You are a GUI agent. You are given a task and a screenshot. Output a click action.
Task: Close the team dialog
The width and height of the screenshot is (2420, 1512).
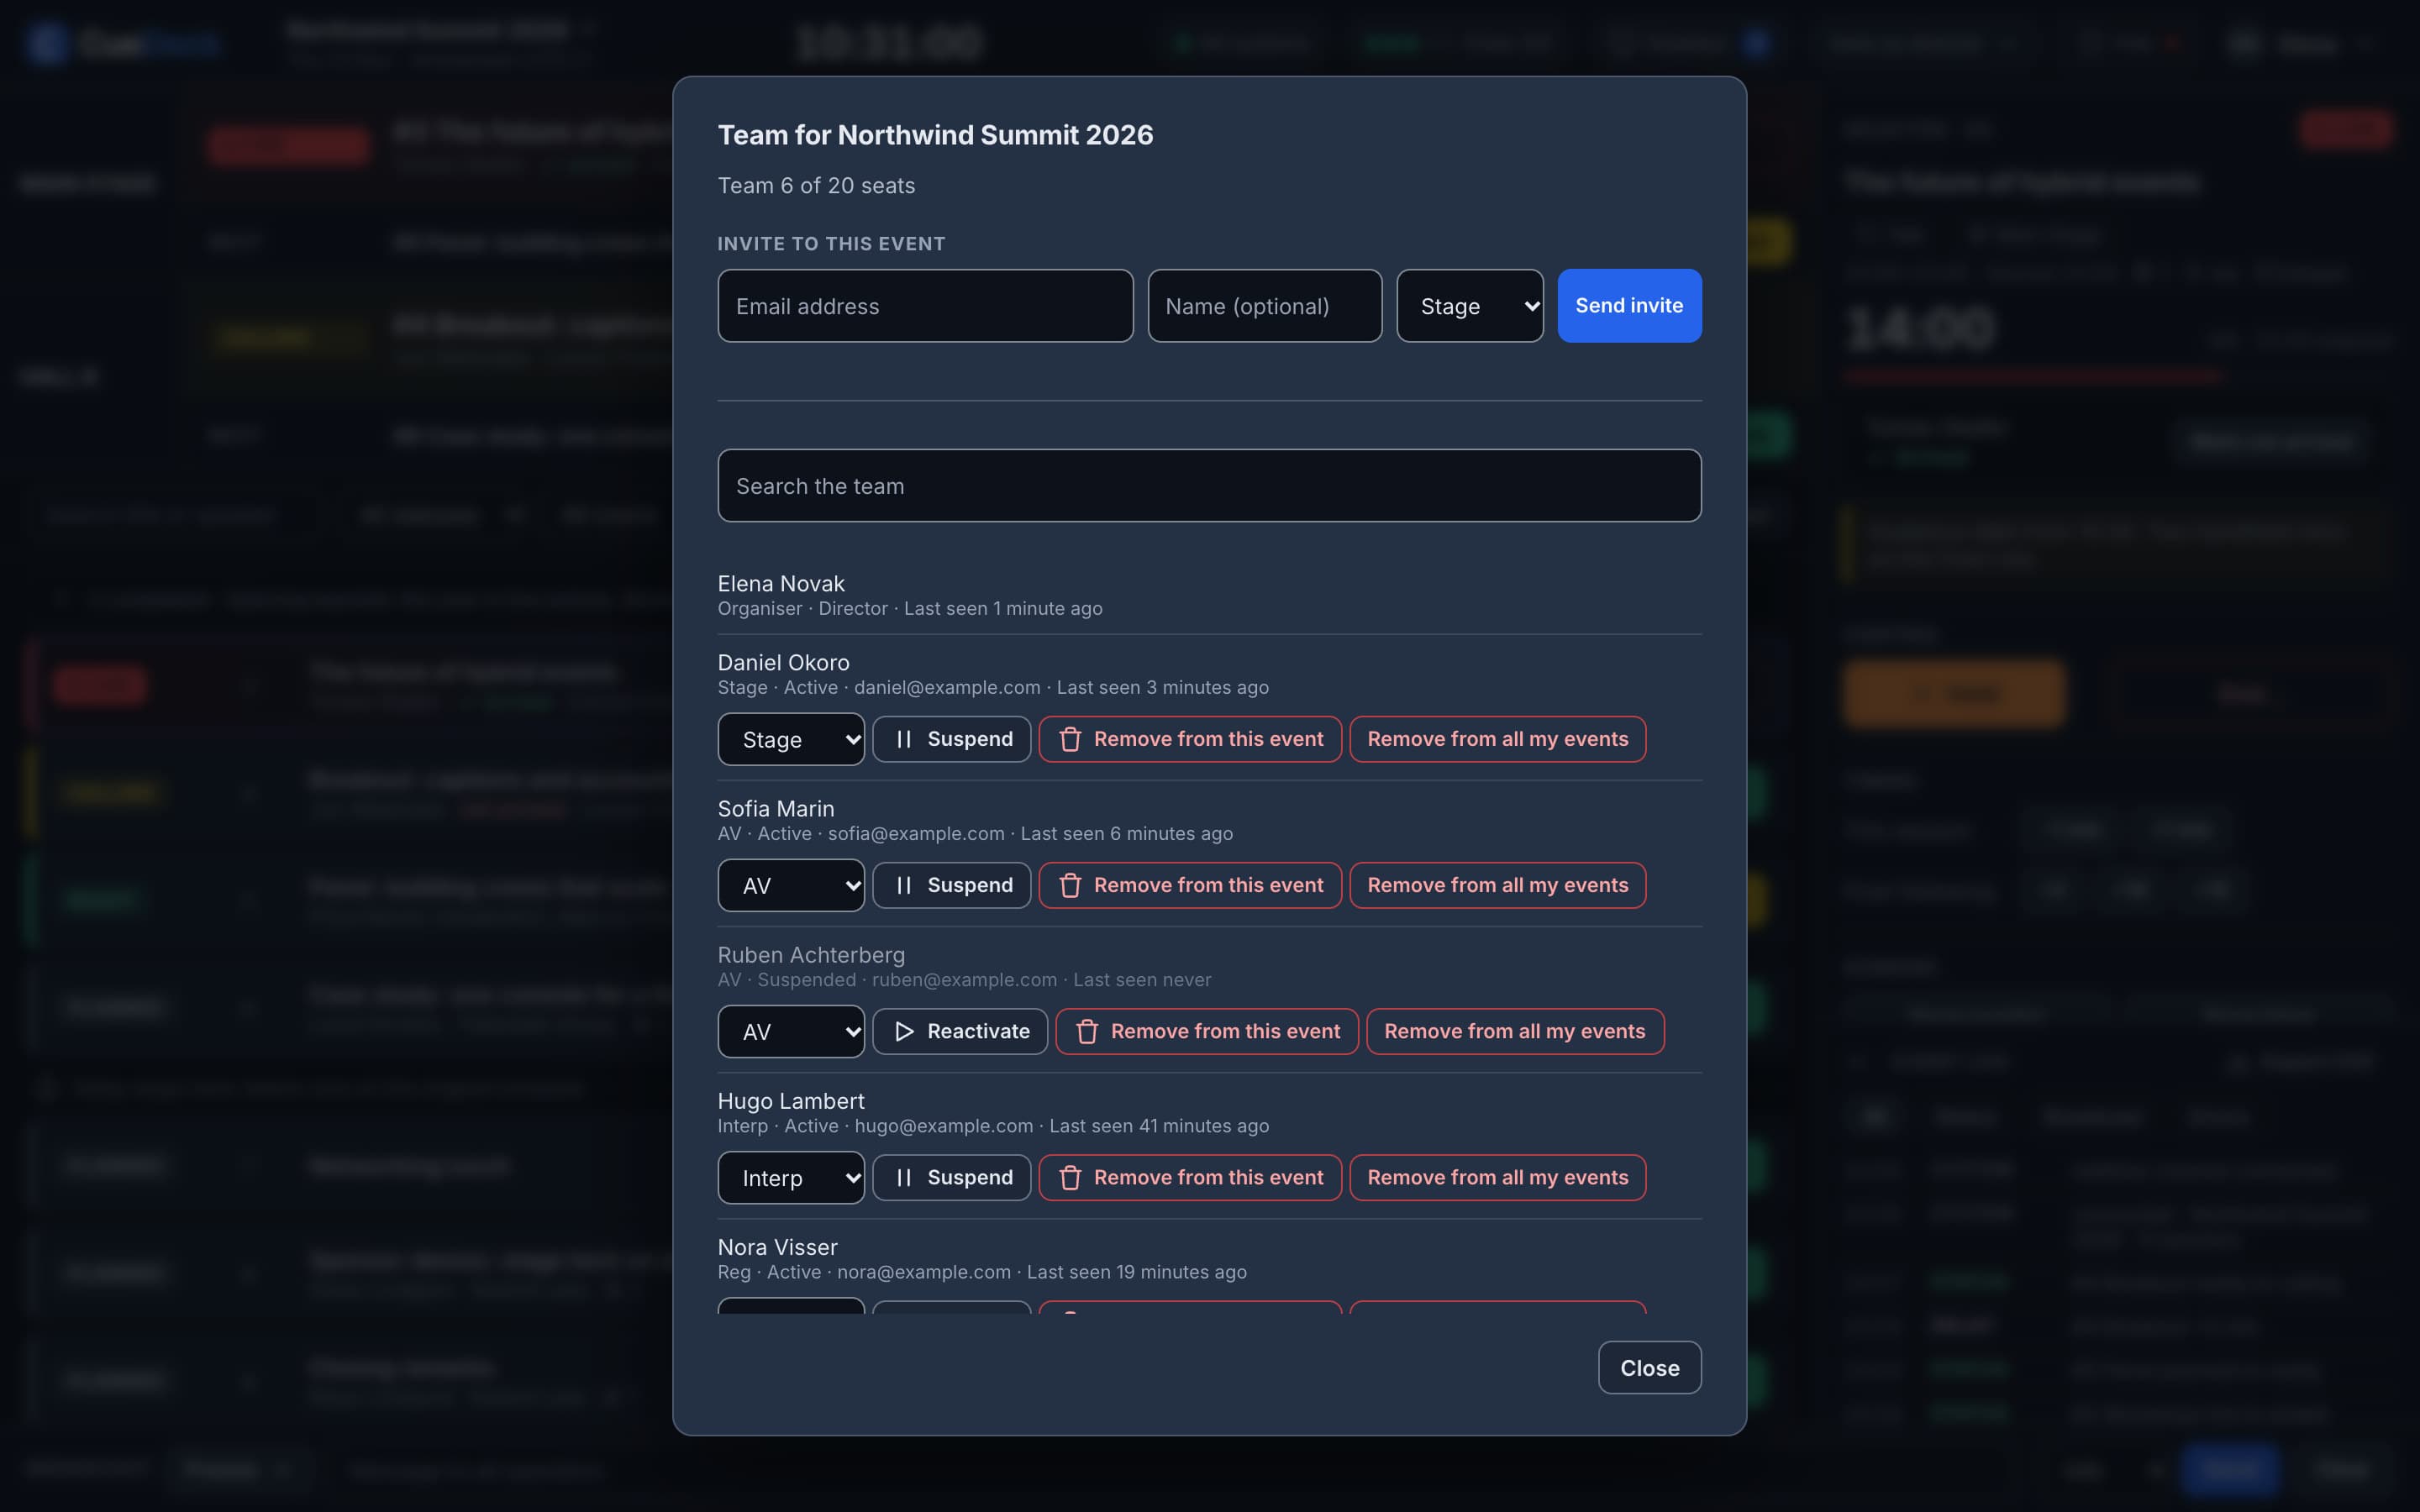click(1649, 1367)
